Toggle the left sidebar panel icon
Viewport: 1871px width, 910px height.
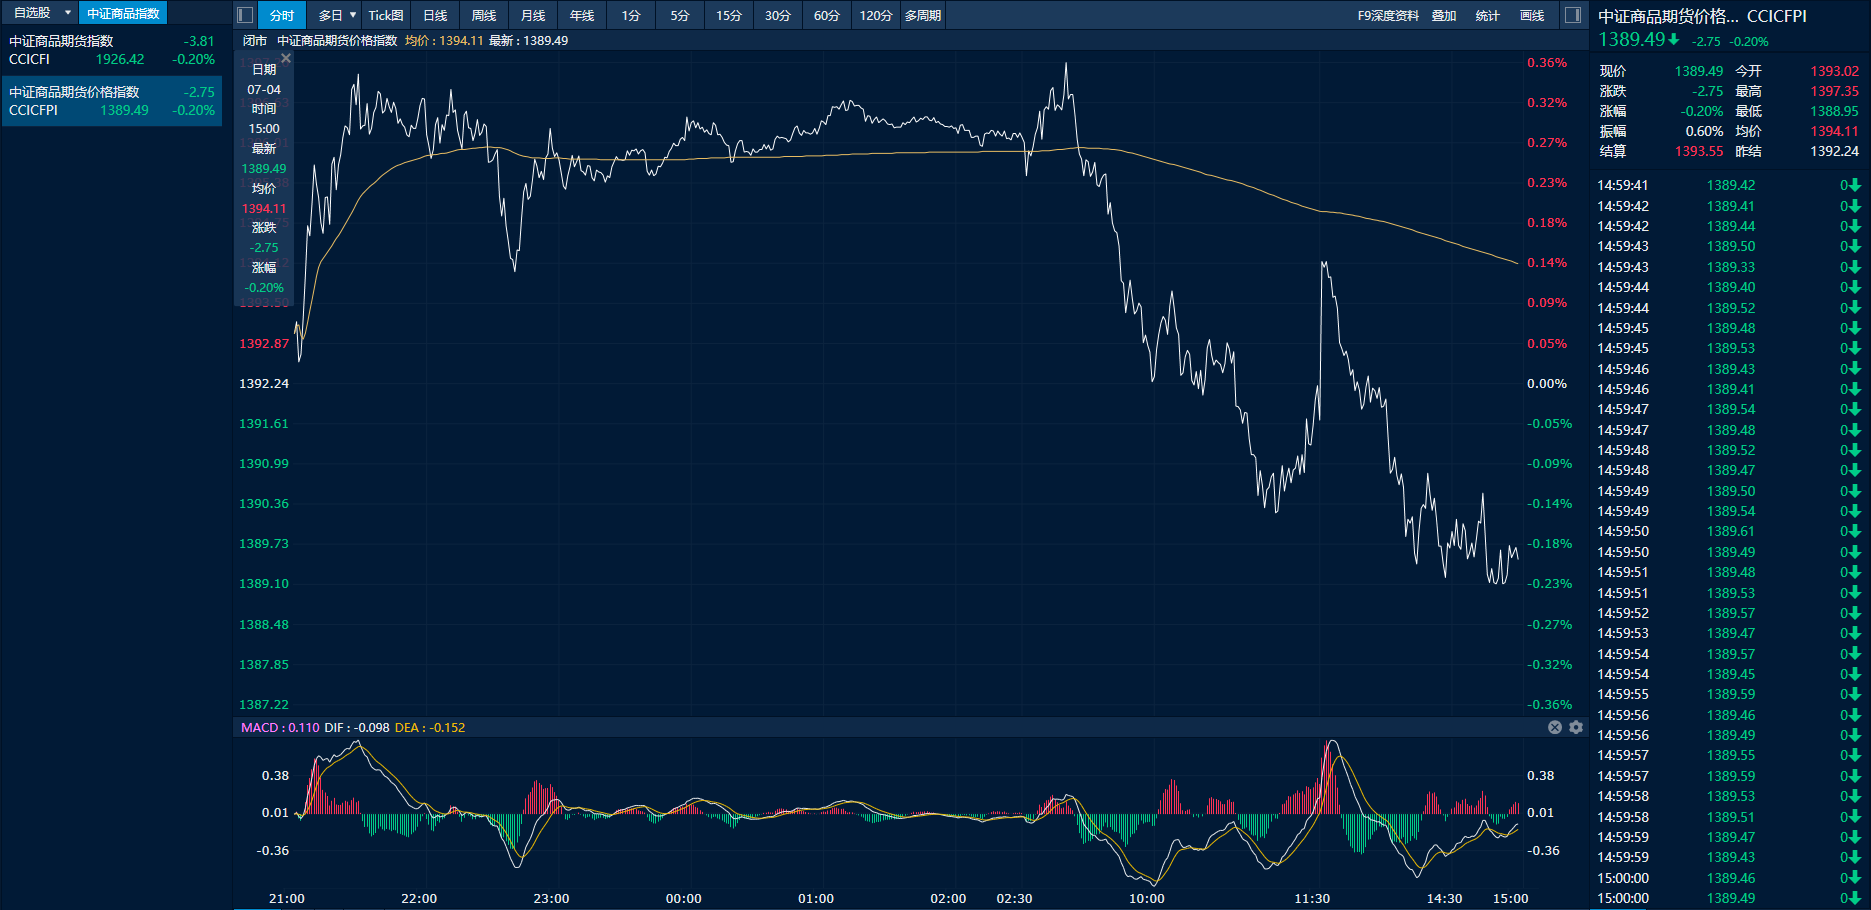[x=245, y=15]
